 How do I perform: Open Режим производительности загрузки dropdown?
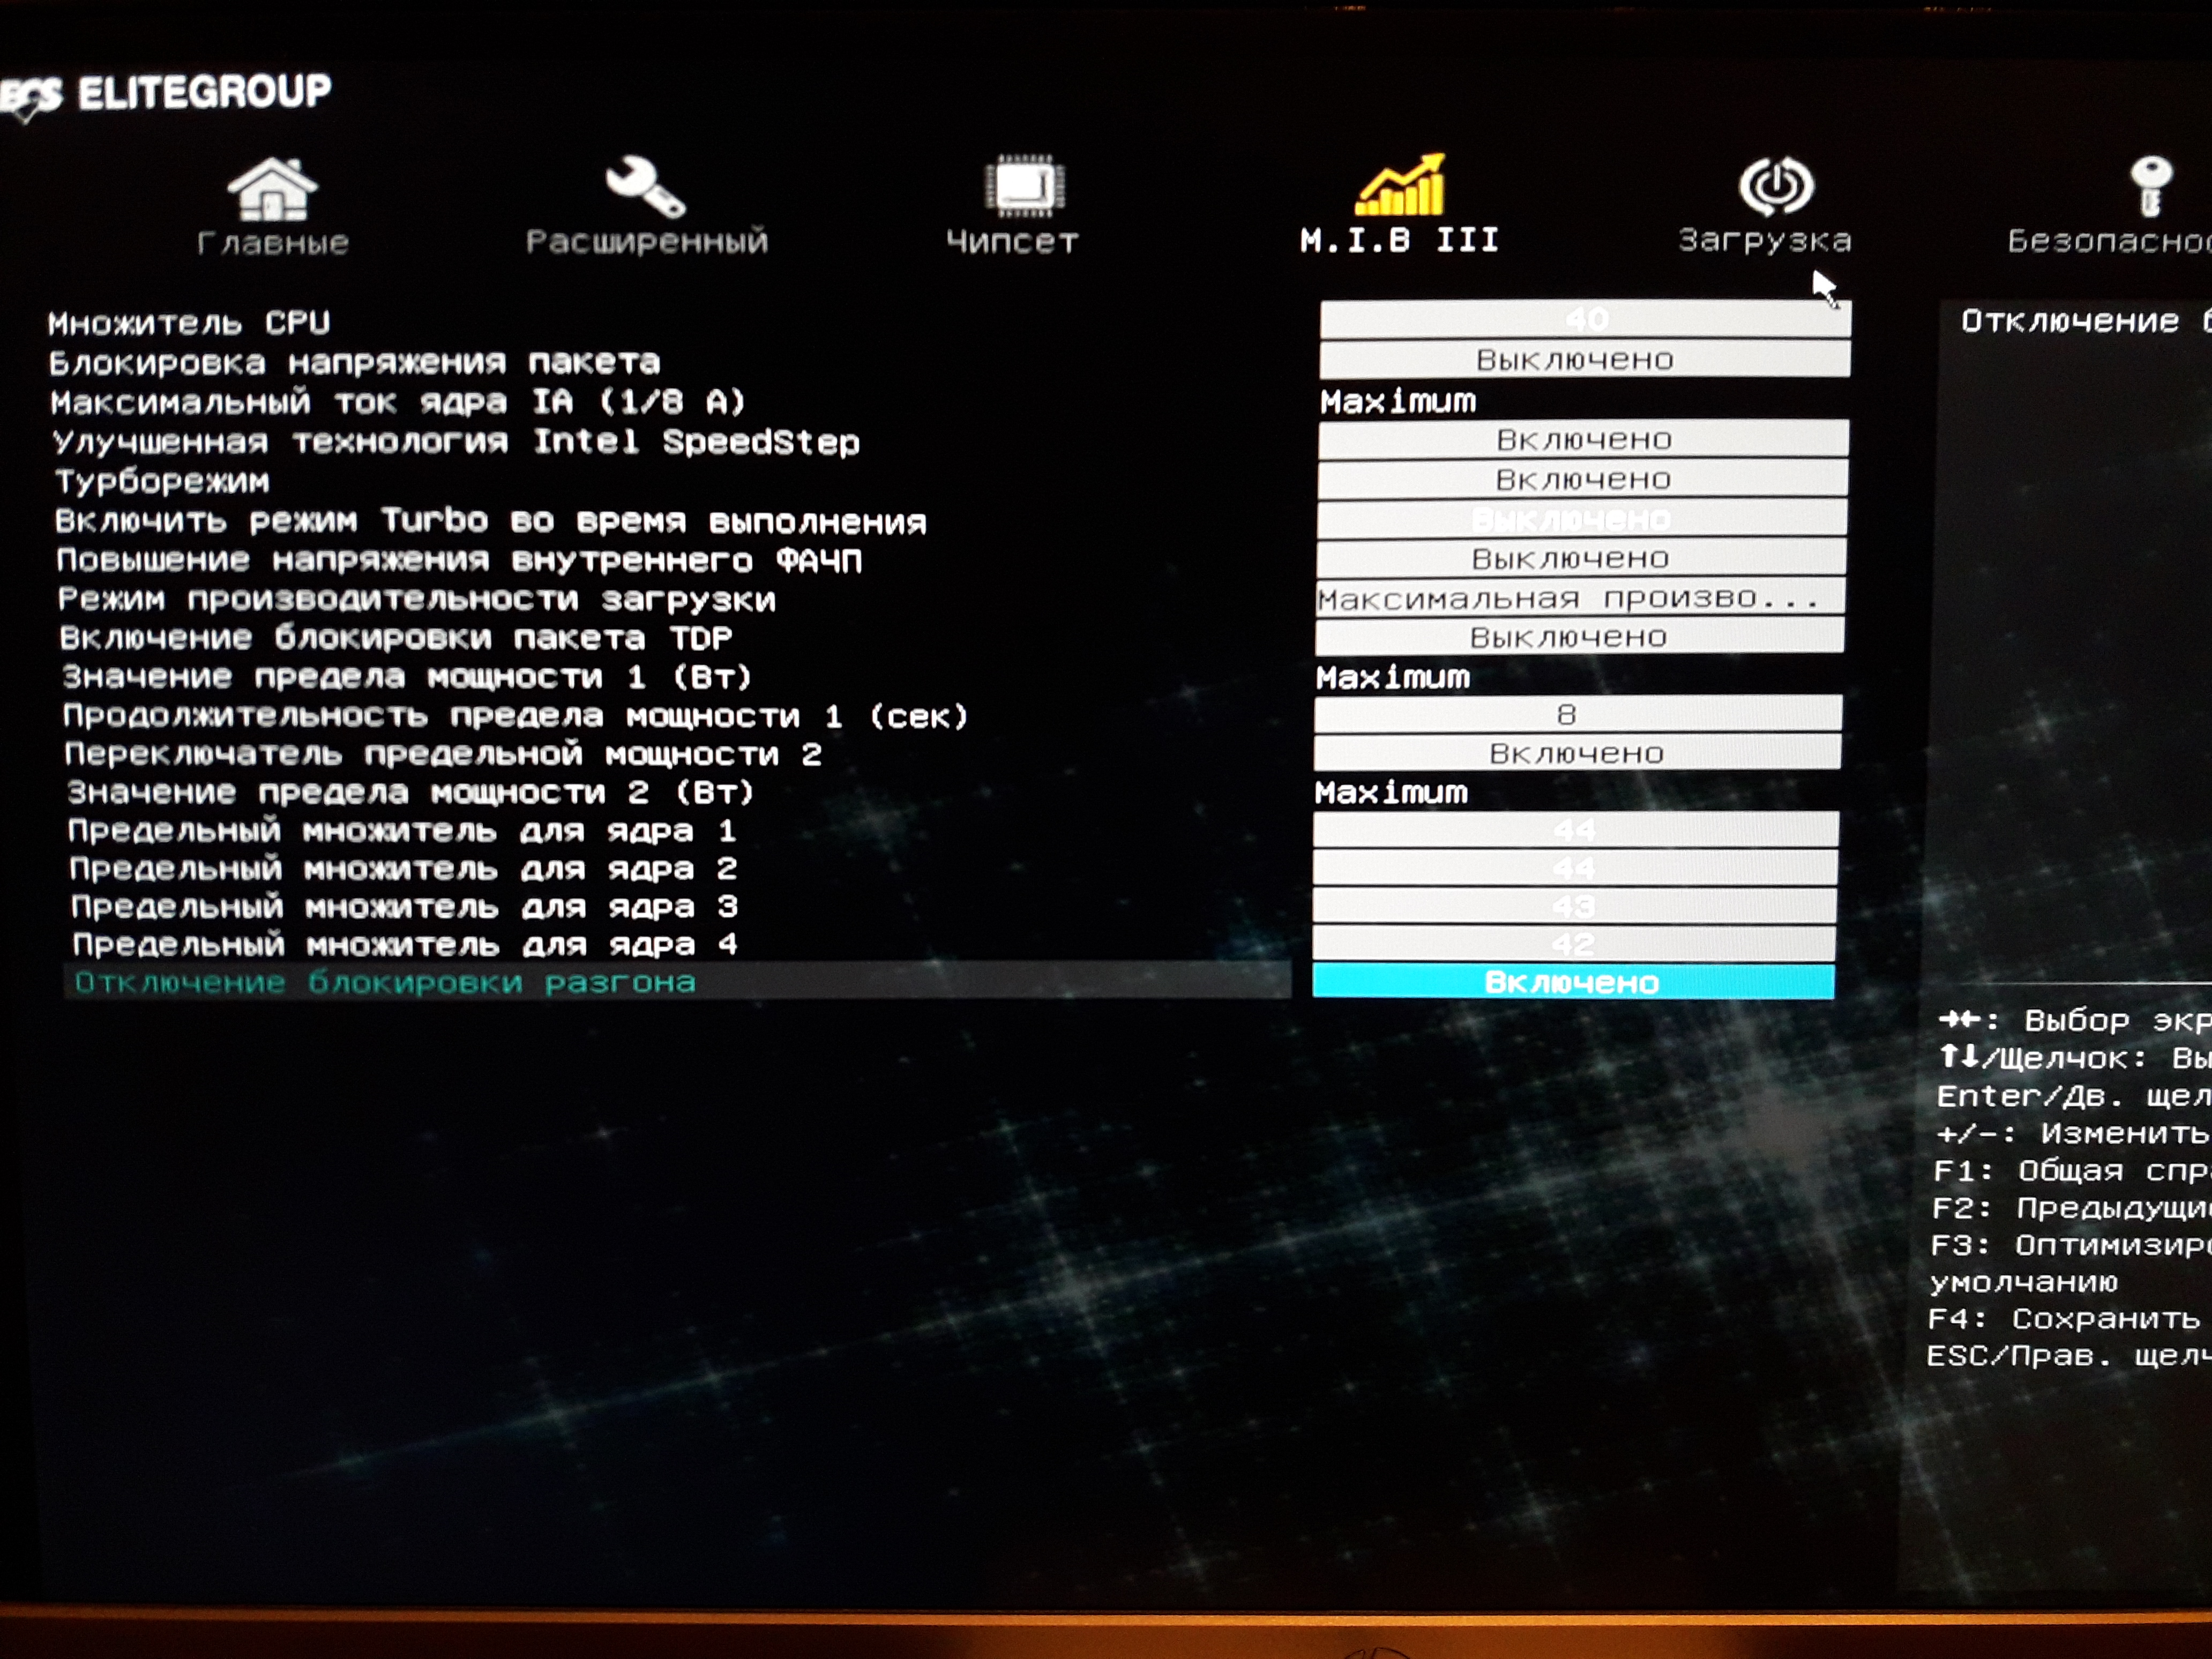[x=1580, y=598]
